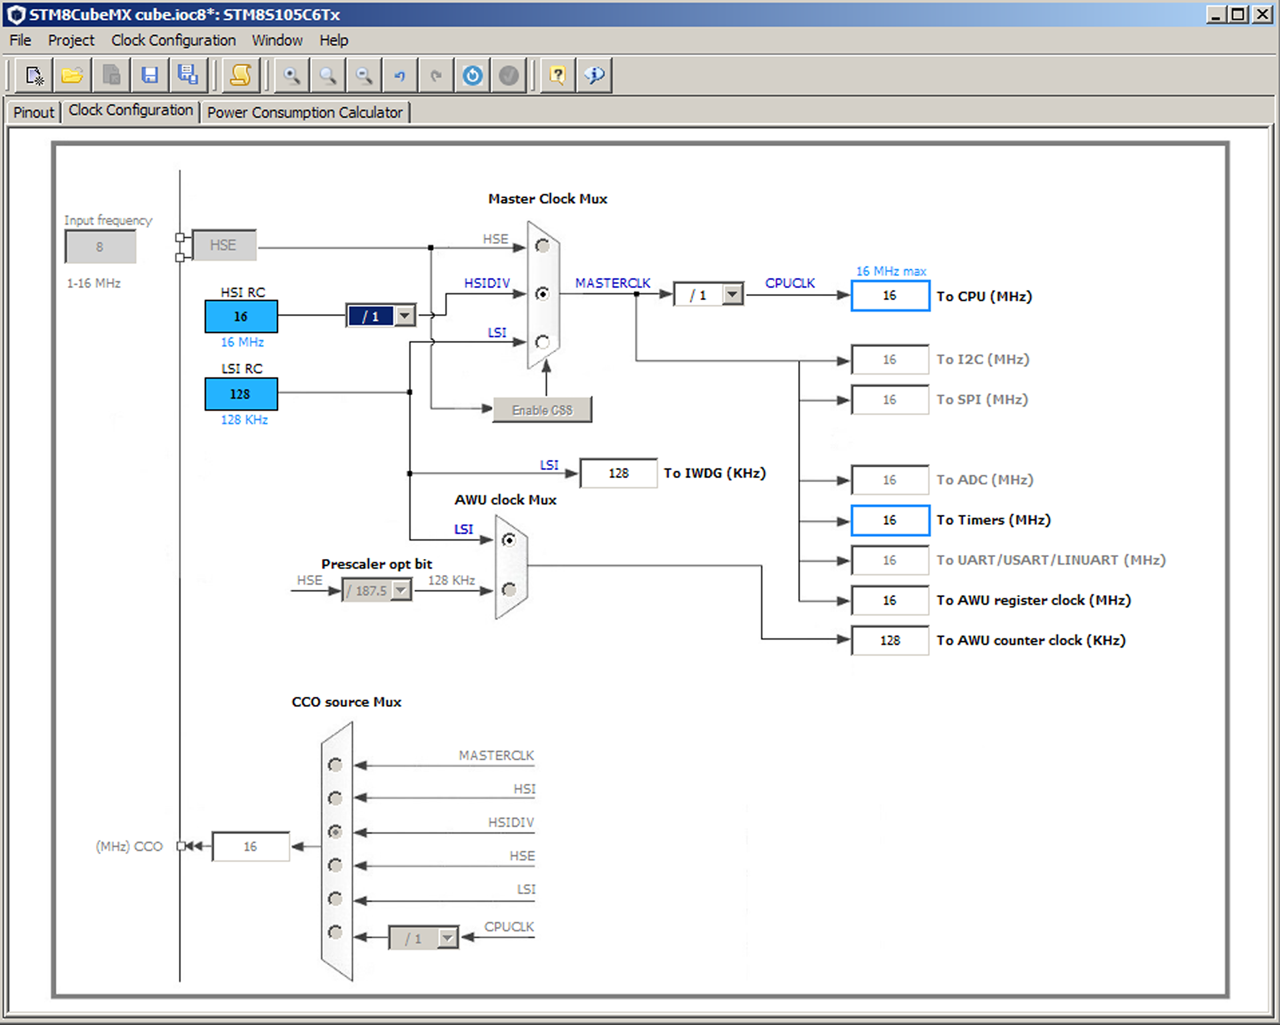Click the HSI RC 16 value box
The height and width of the screenshot is (1025, 1280).
tap(241, 317)
